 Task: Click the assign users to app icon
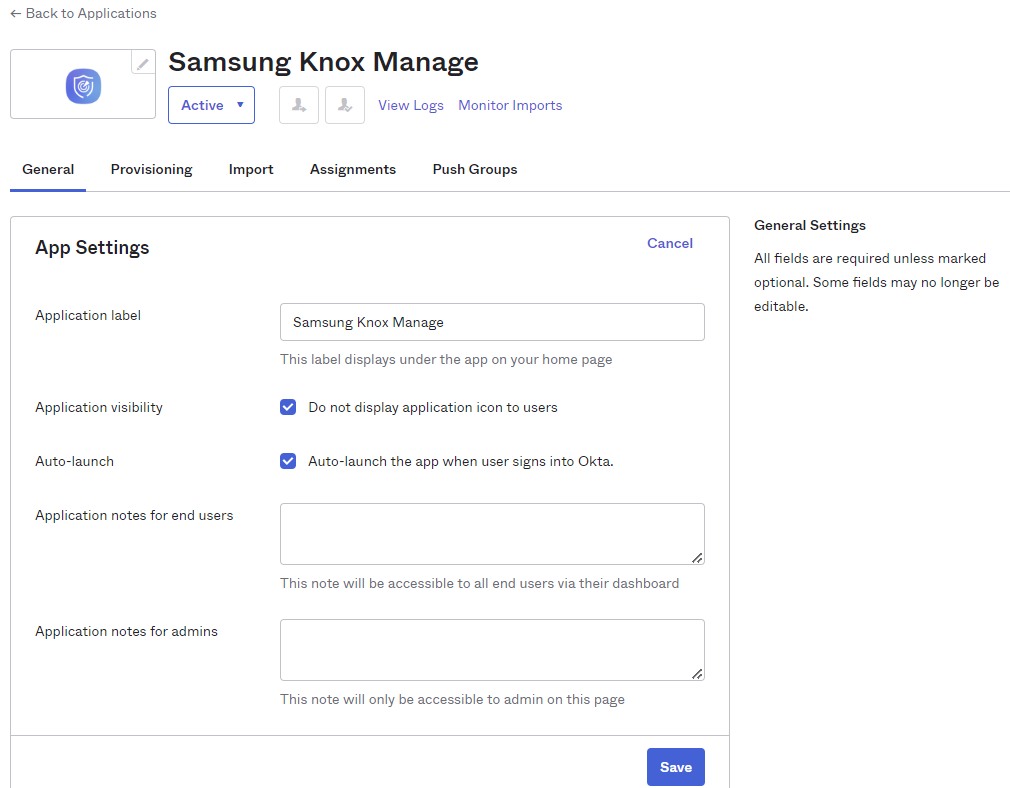tap(299, 105)
